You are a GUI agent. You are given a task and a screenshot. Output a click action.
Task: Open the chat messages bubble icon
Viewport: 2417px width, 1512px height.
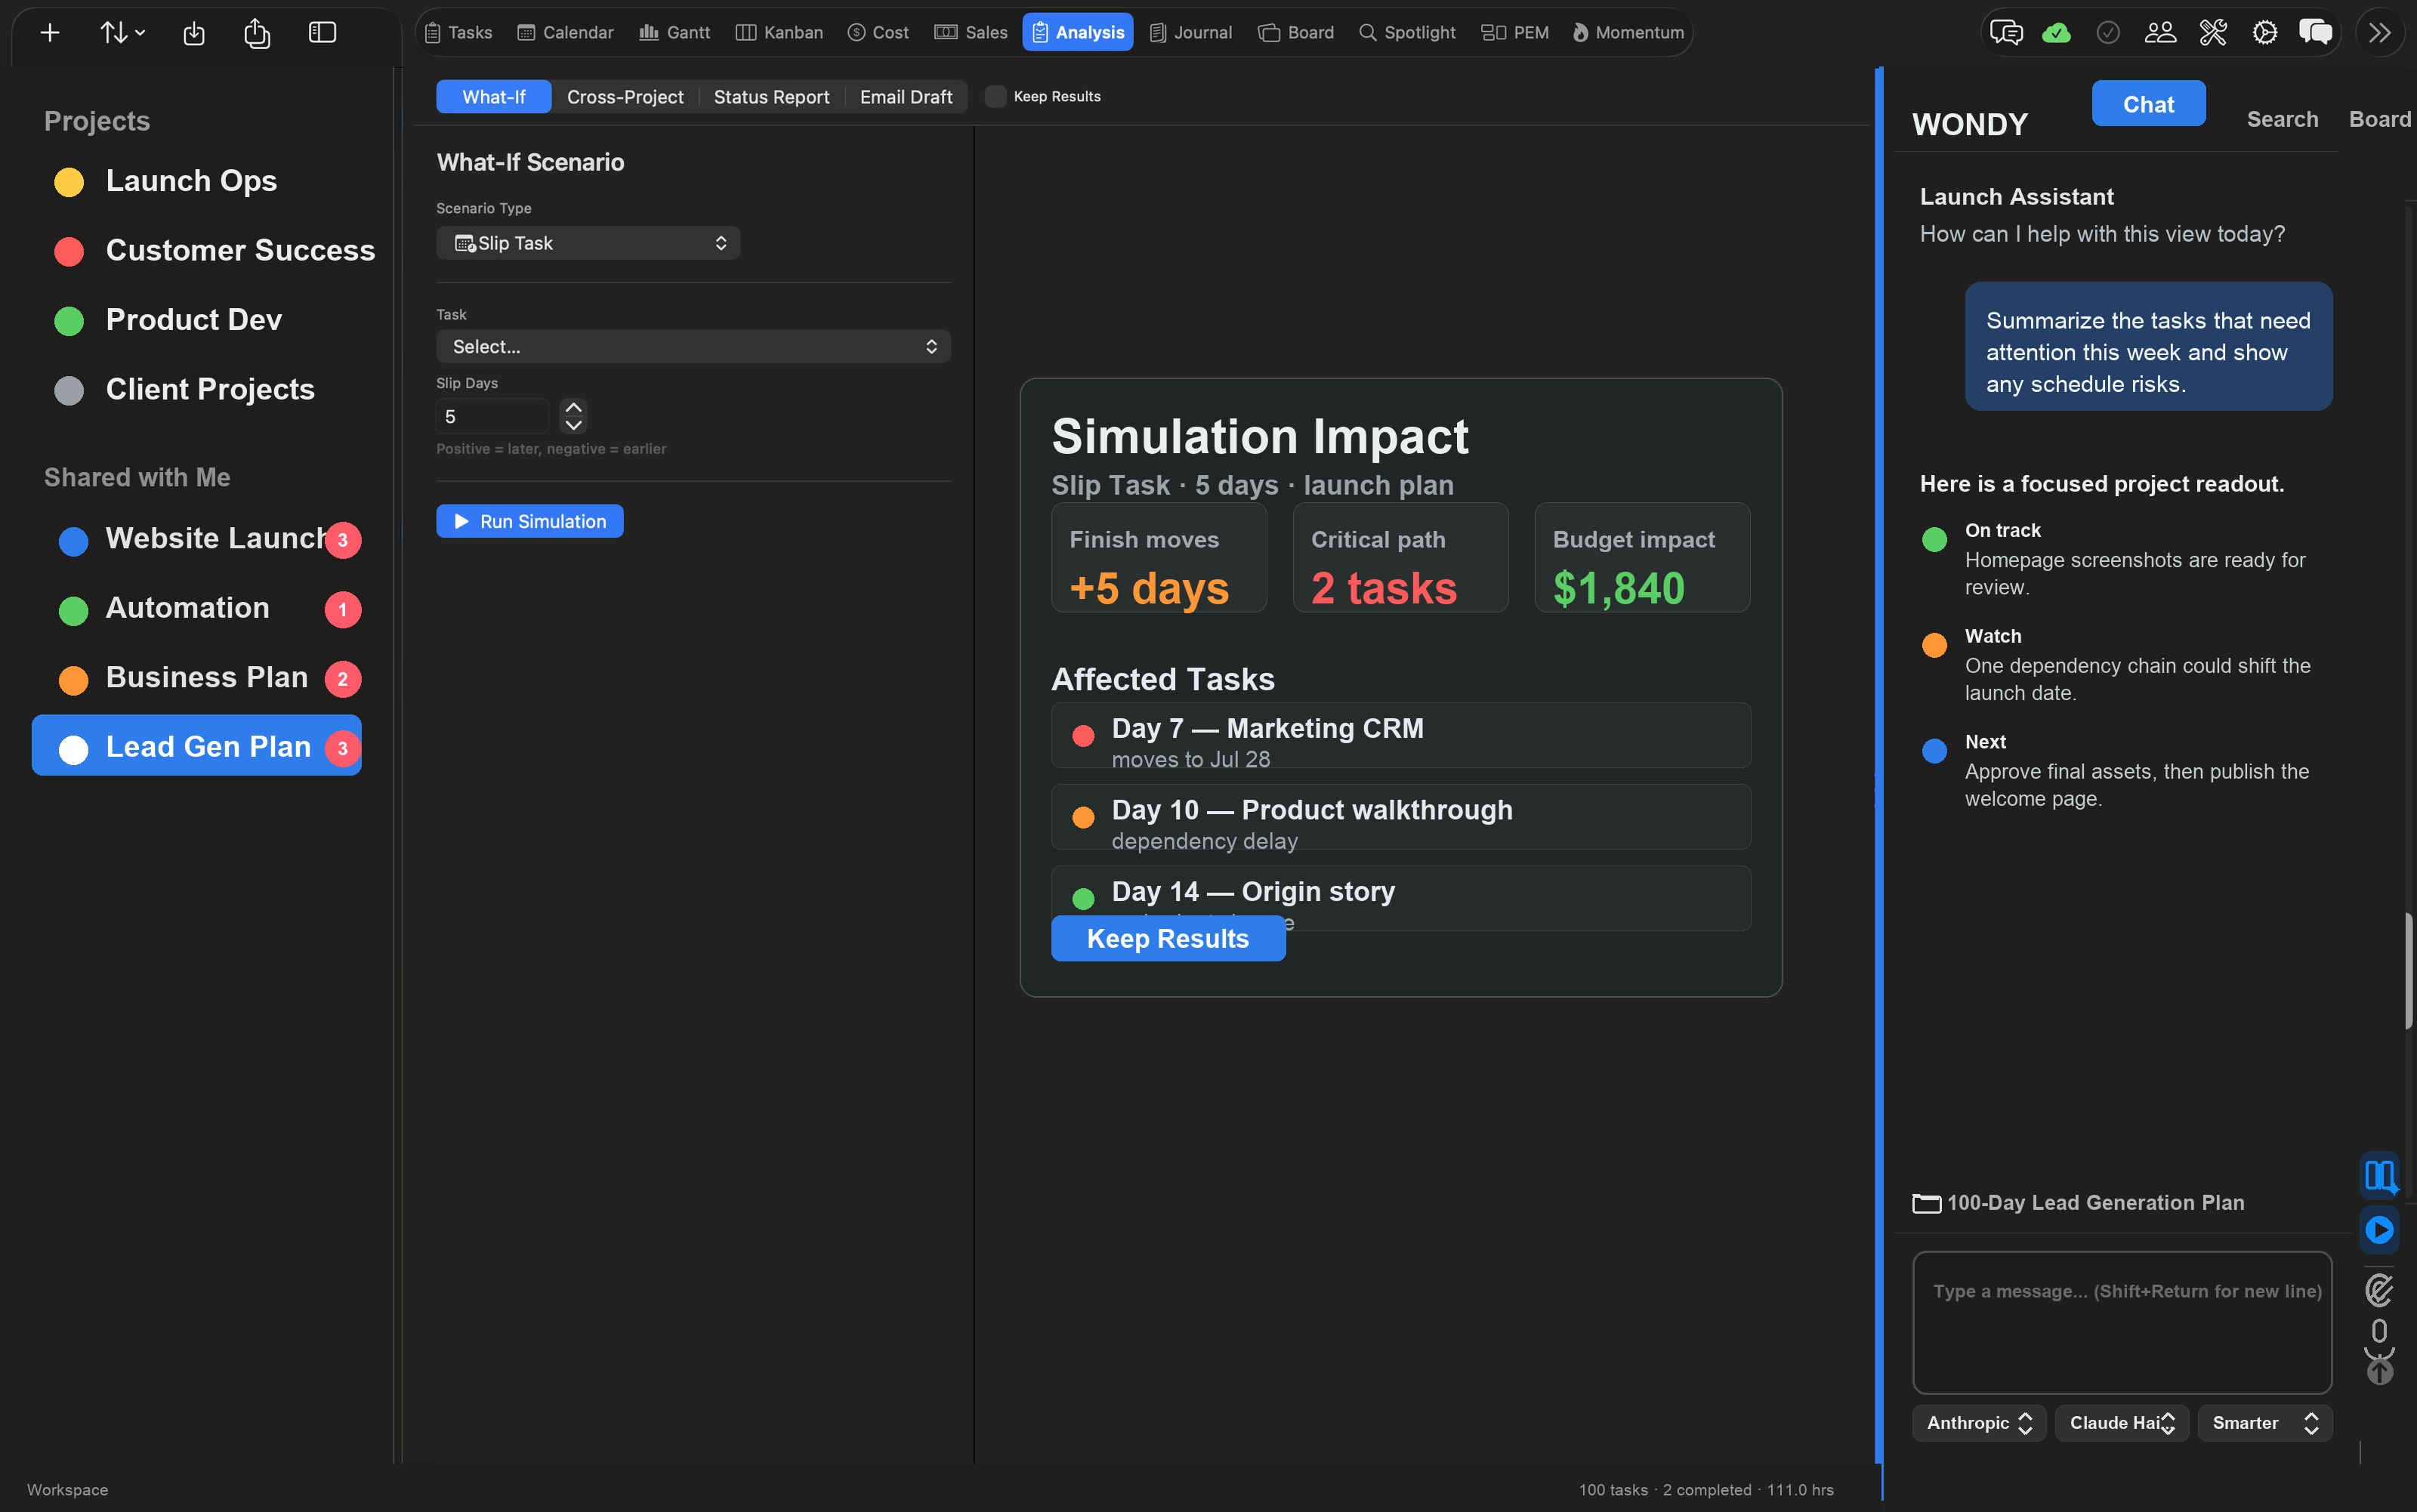[2005, 33]
